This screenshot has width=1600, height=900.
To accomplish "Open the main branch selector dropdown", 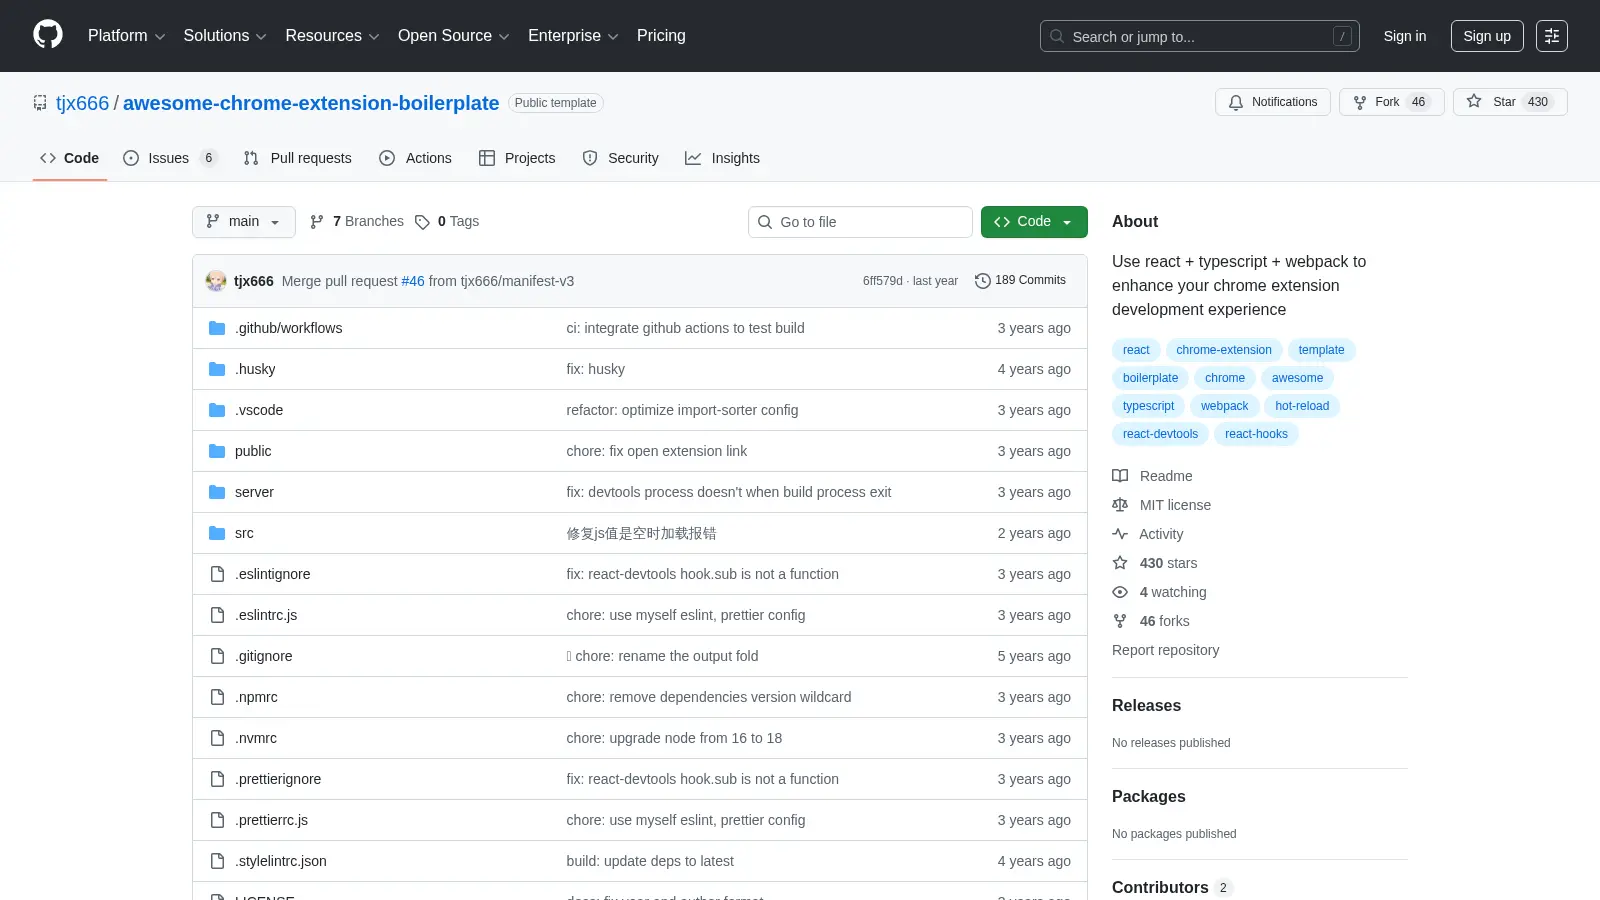I will coord(244,222).
